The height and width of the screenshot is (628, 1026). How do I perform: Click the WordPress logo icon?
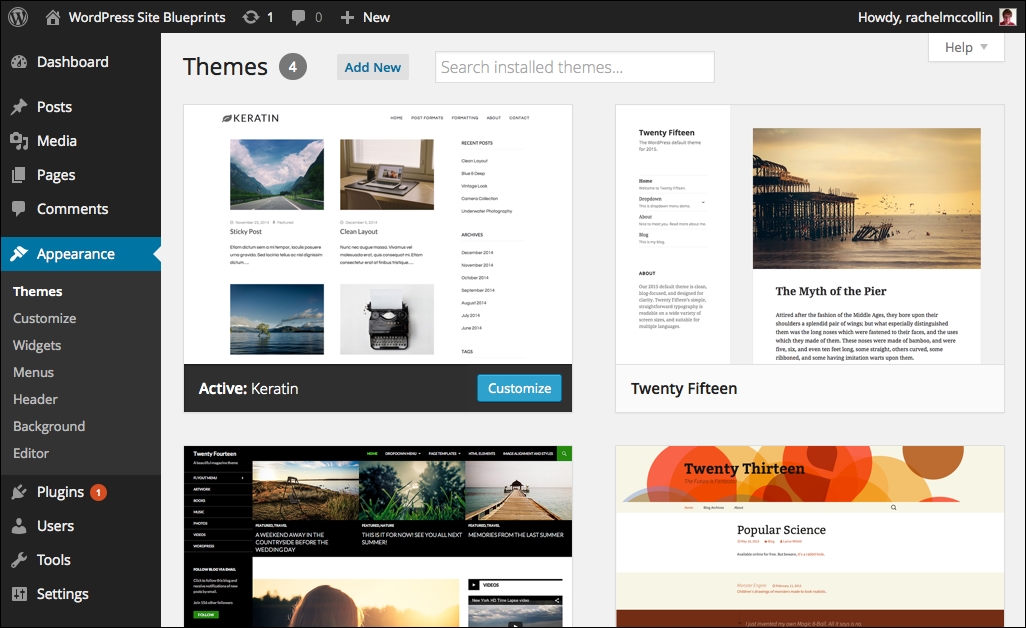(x=18, y=17)
